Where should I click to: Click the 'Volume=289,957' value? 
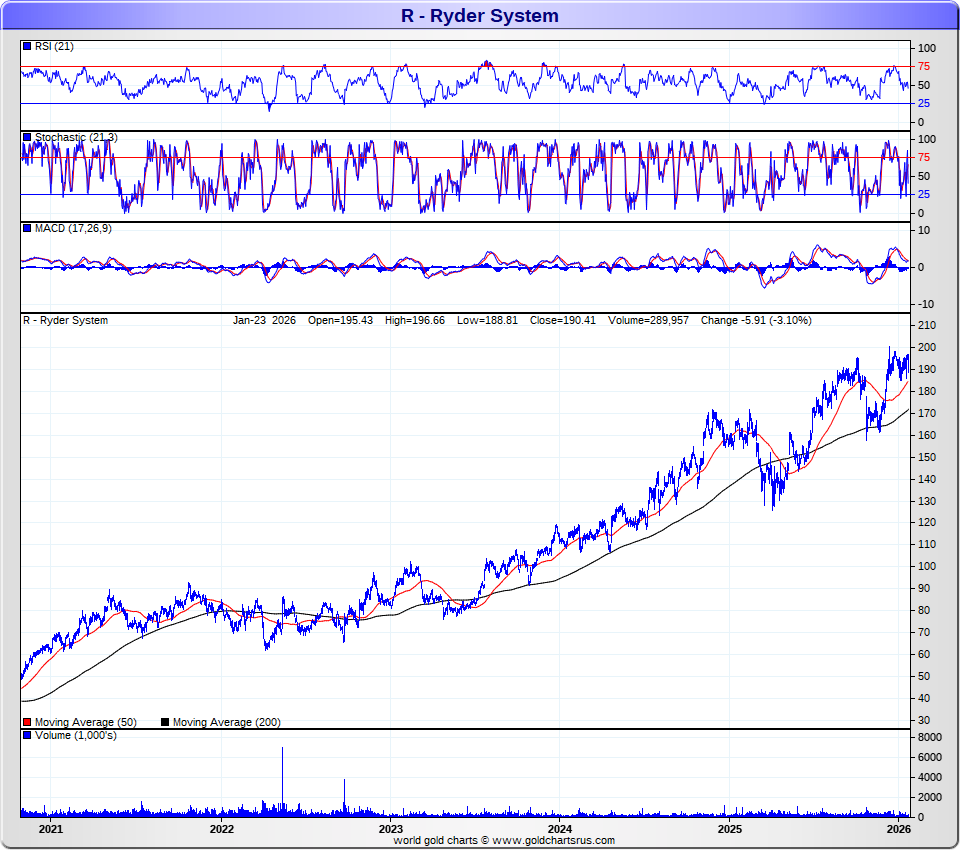click(648, 320)
